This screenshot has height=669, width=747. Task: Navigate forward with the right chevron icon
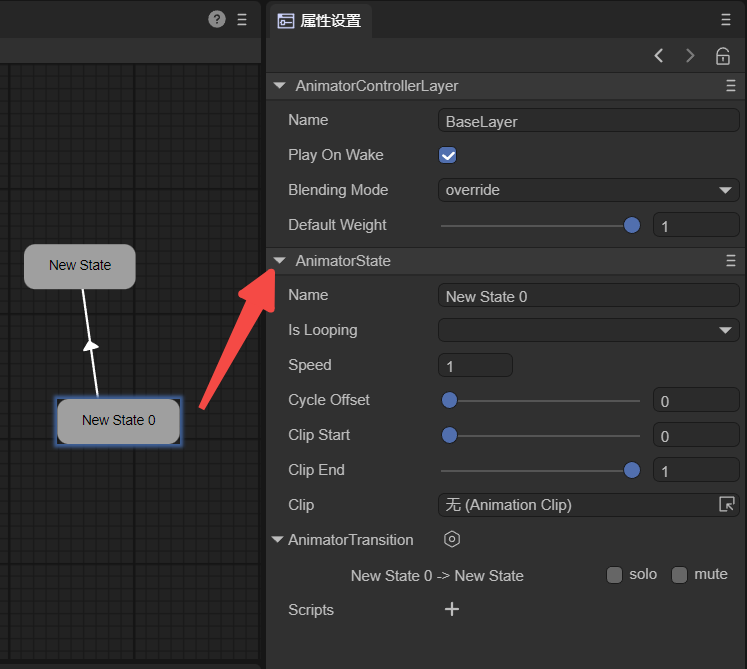pos(690,56)
